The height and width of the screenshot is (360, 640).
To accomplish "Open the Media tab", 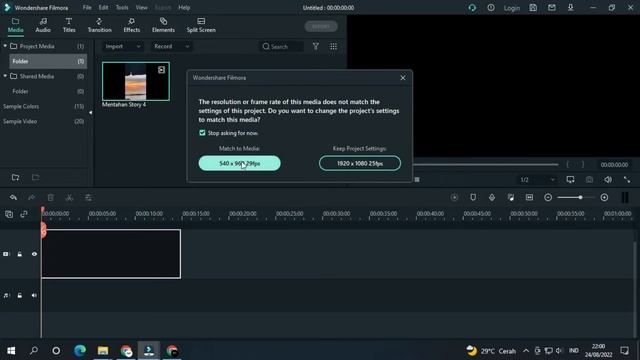I will tap(16, 25).
